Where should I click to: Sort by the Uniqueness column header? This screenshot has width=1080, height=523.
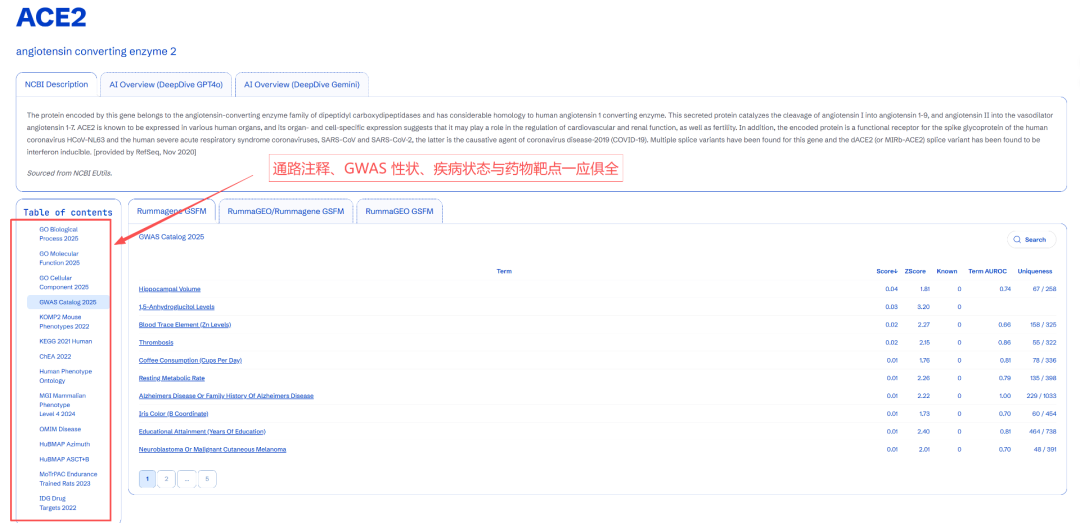pyautogui.click(x=1035, y=271)
